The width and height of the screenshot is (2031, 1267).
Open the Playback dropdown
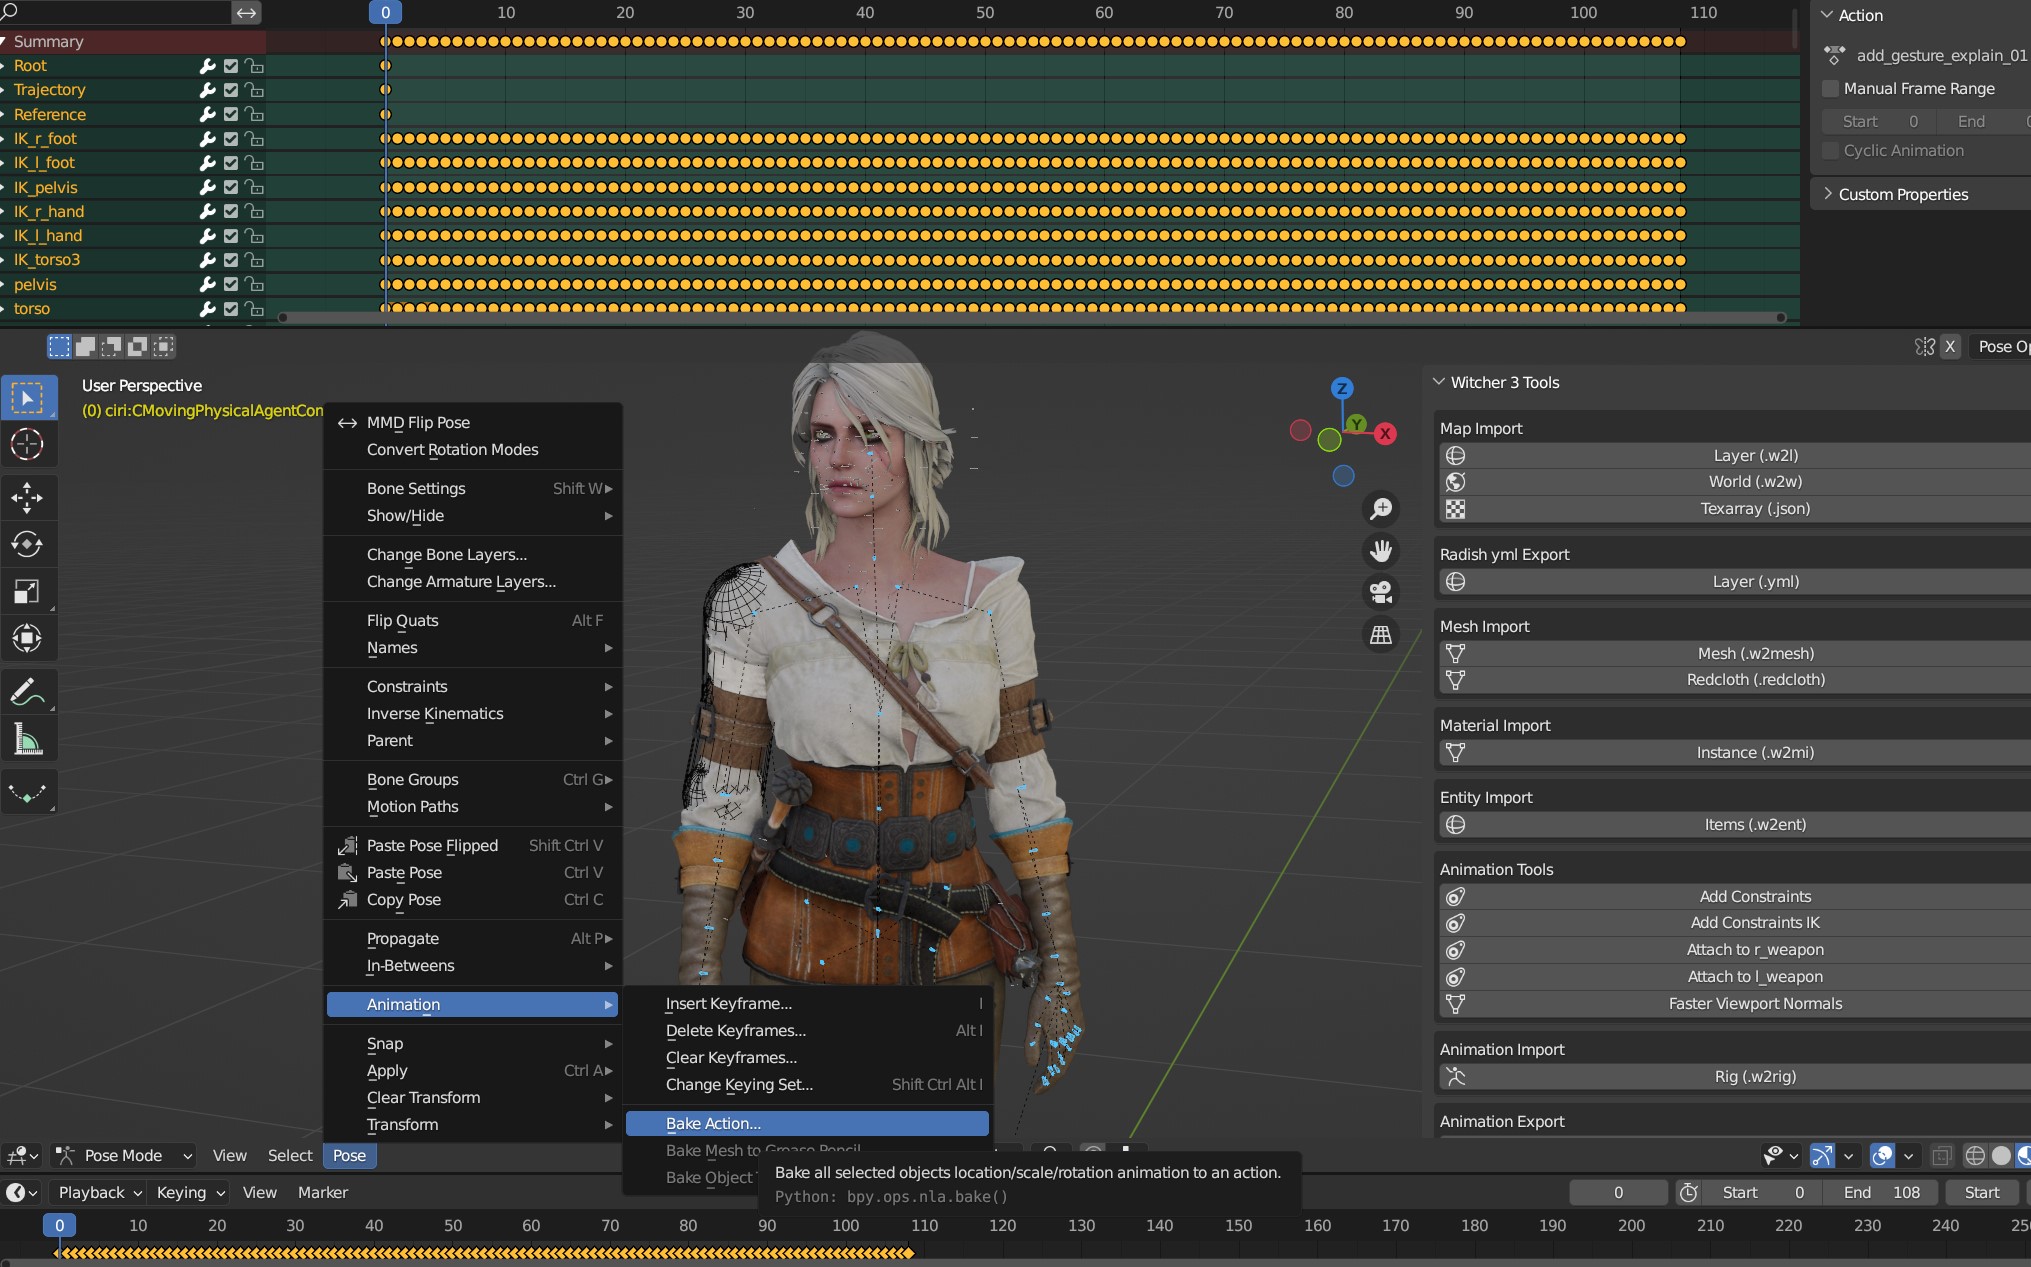coord(100,1193)
